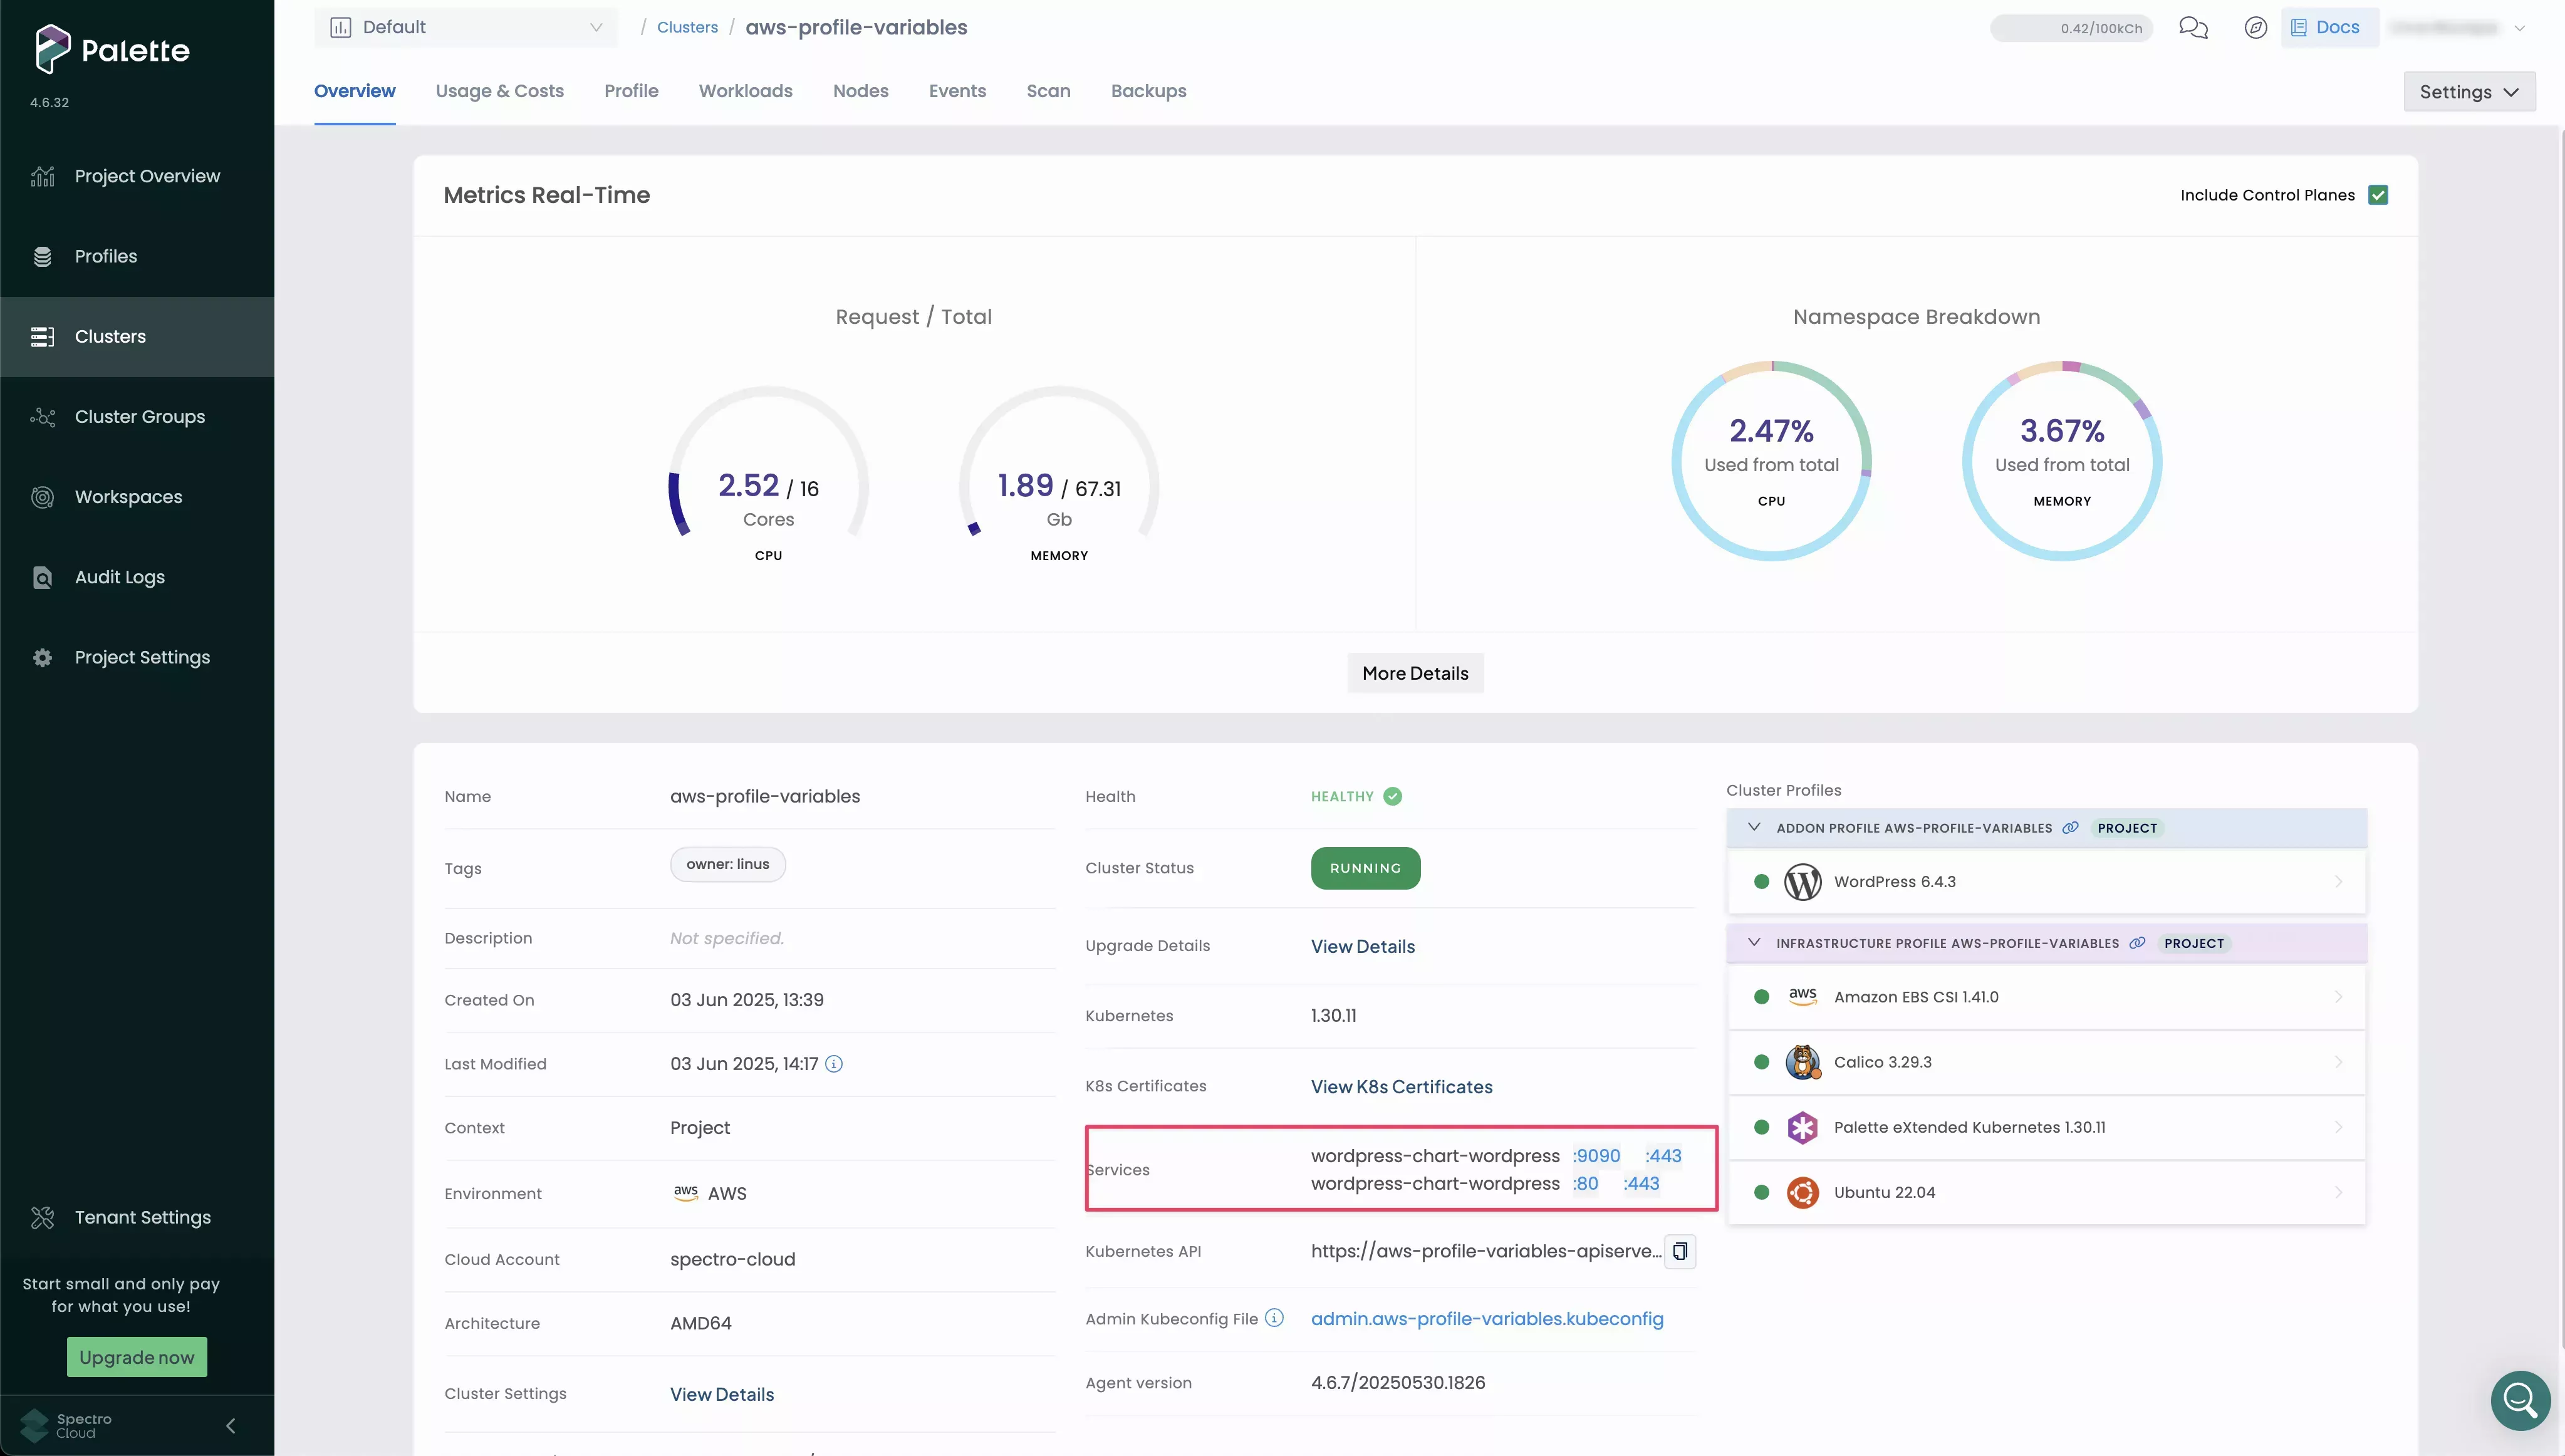2565x1456 pixels.
Task: Open the Clusters sidebar section
Action: [x=111, y=336]
